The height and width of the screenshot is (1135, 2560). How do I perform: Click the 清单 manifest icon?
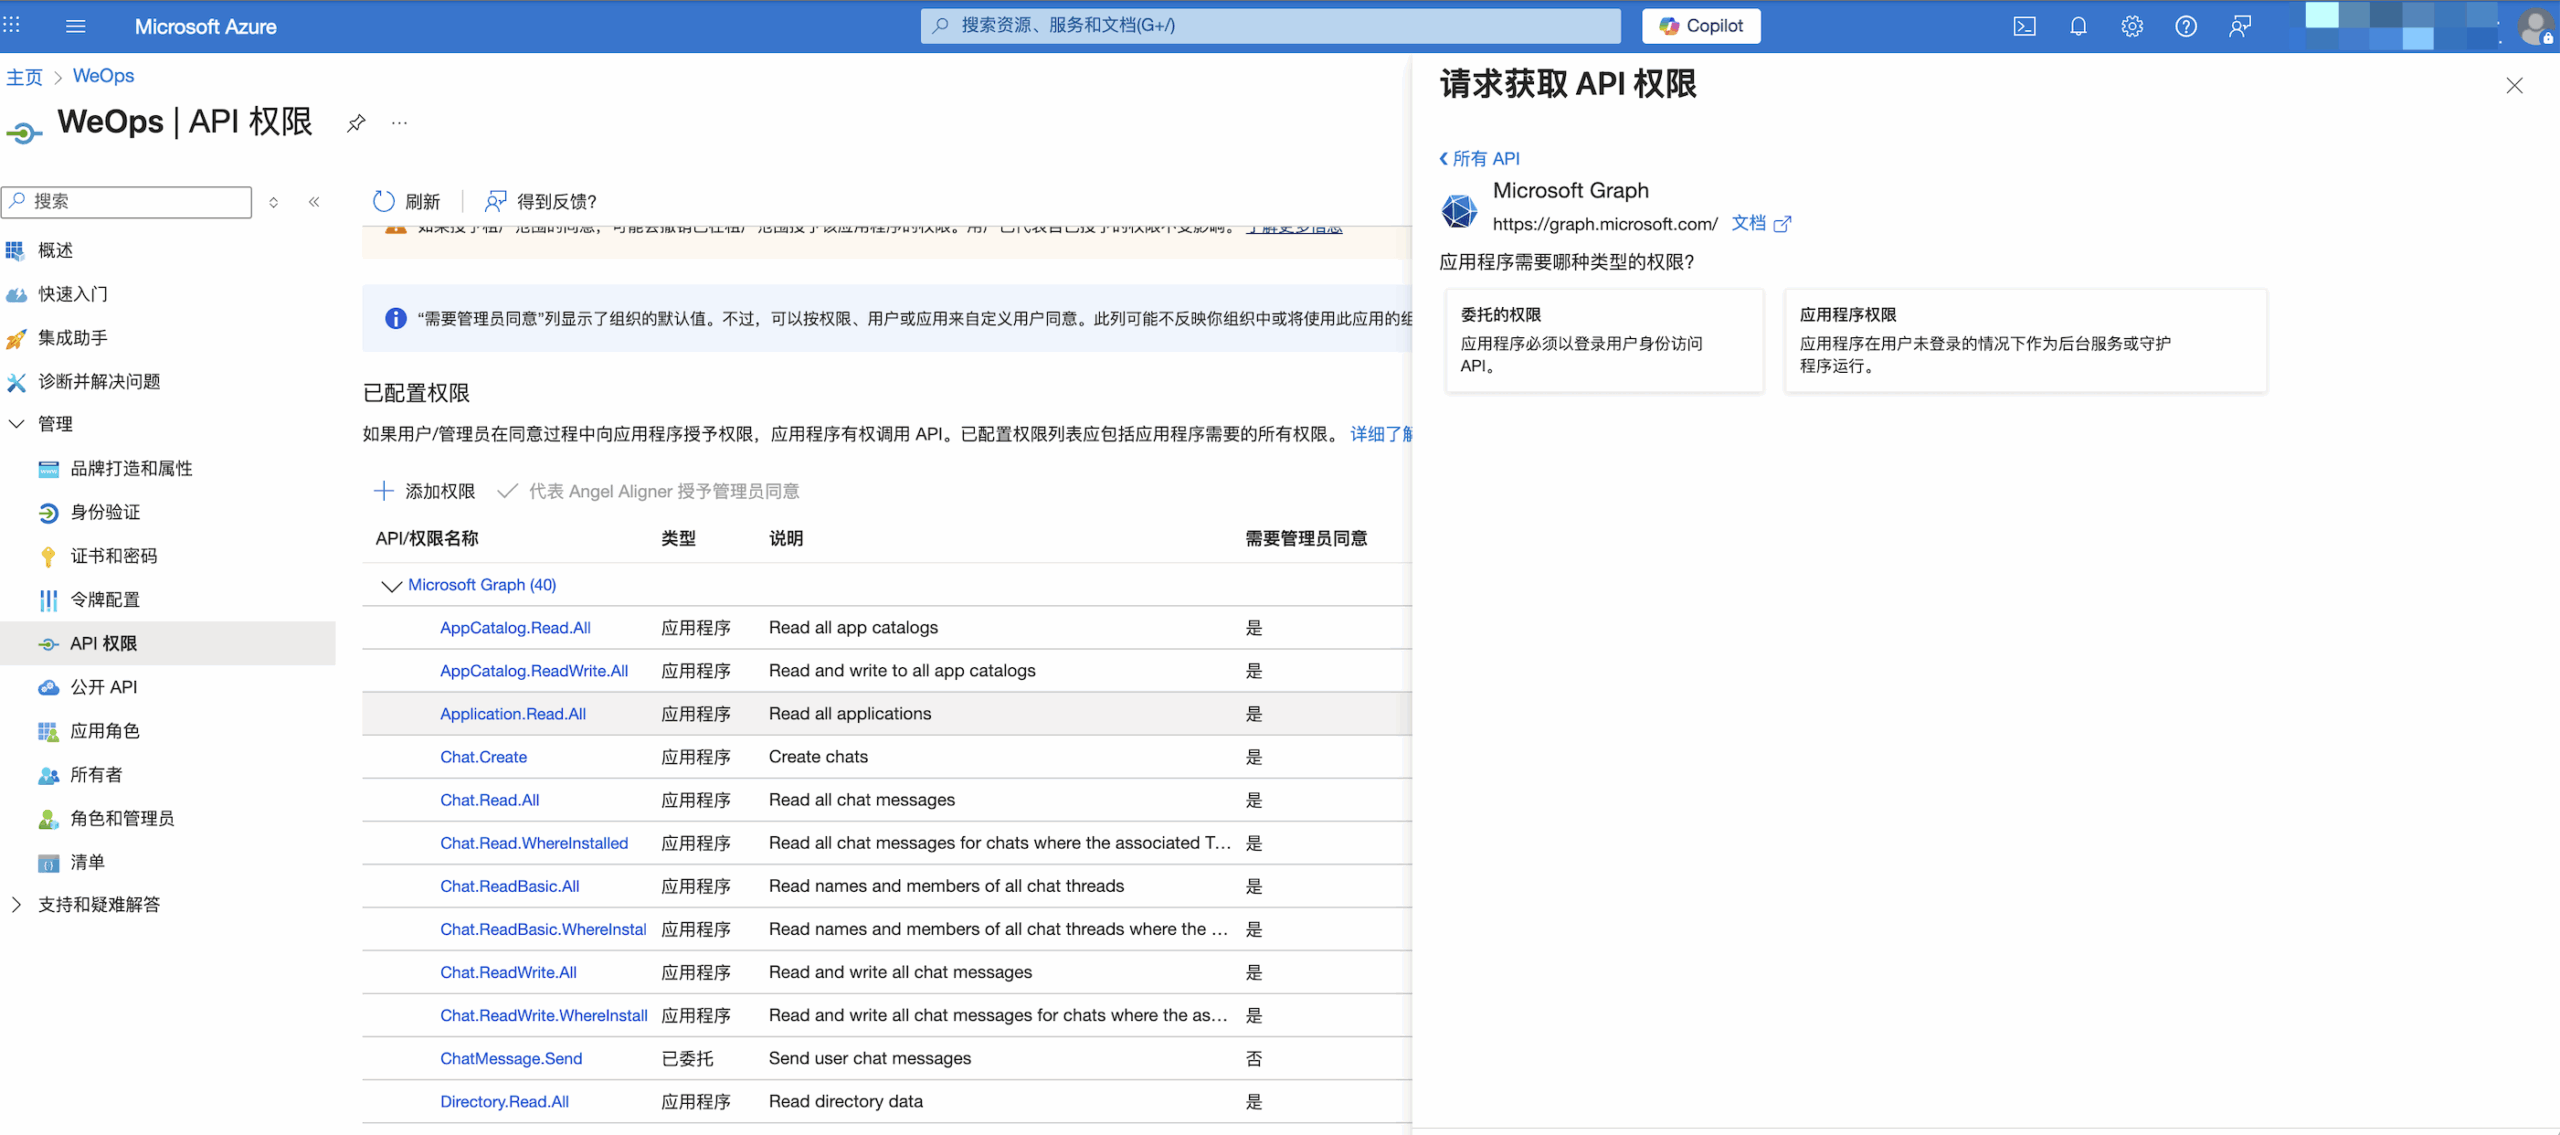click(48, 862)
